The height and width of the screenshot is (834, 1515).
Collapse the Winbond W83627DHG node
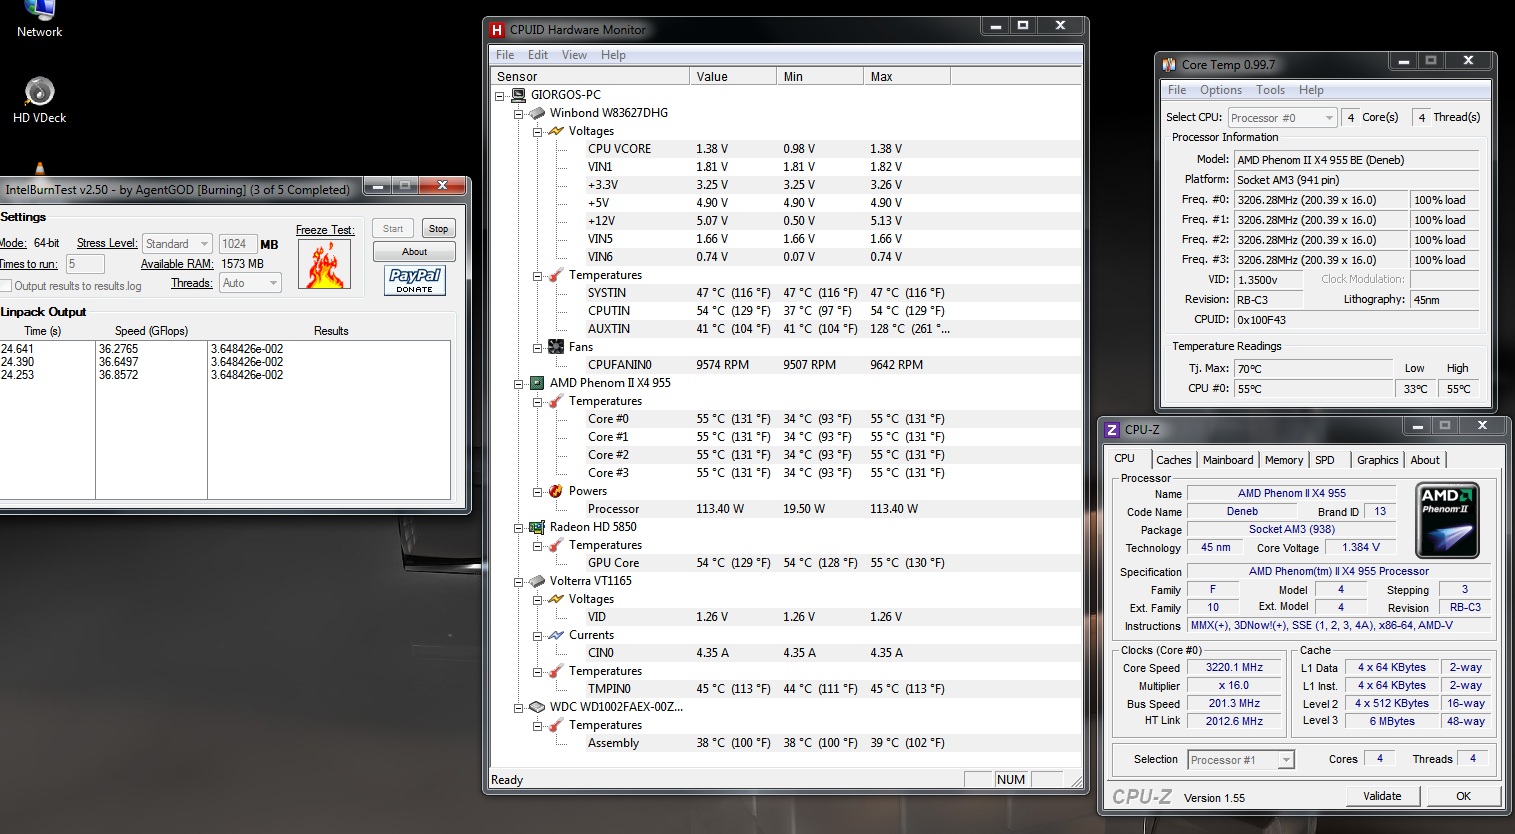pos(519,114)
